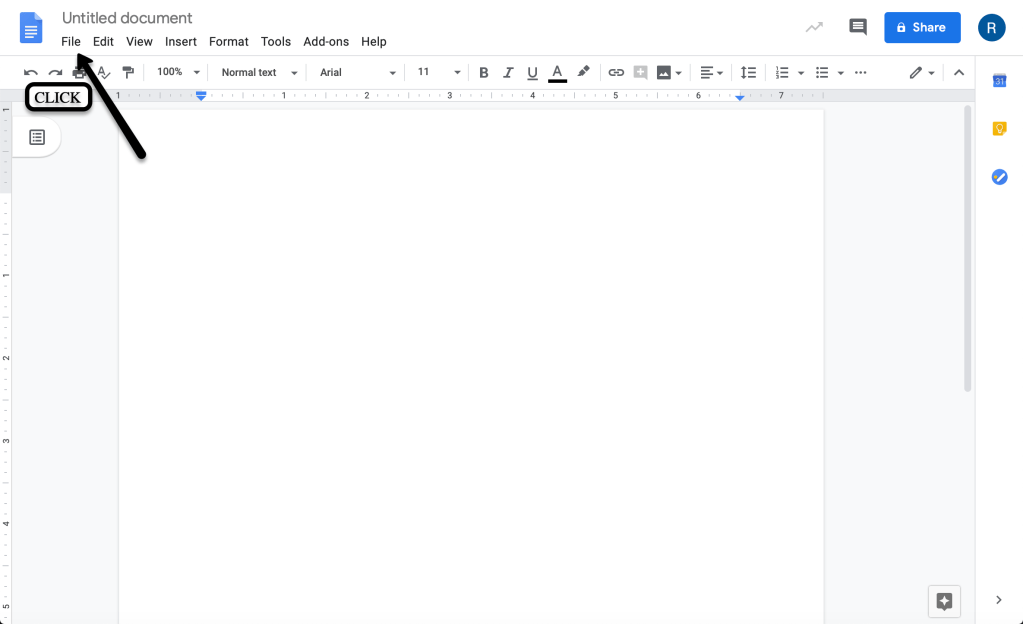This screenshot has width=1023, height=624.
Task: Open the comment history icon
Action: click(x=857, y=27)
